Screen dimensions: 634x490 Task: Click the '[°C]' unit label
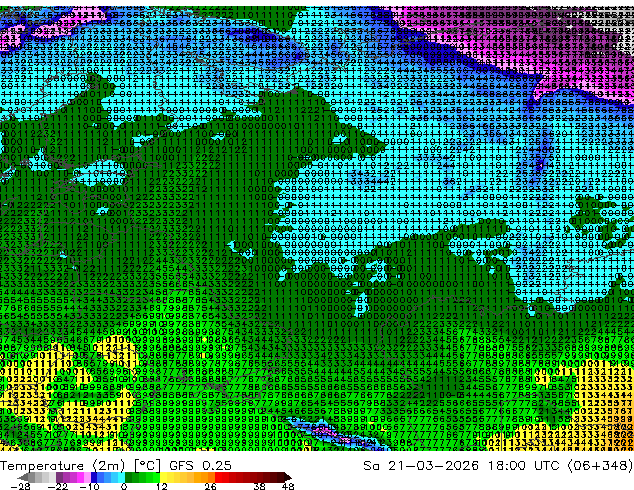(148, 466)
